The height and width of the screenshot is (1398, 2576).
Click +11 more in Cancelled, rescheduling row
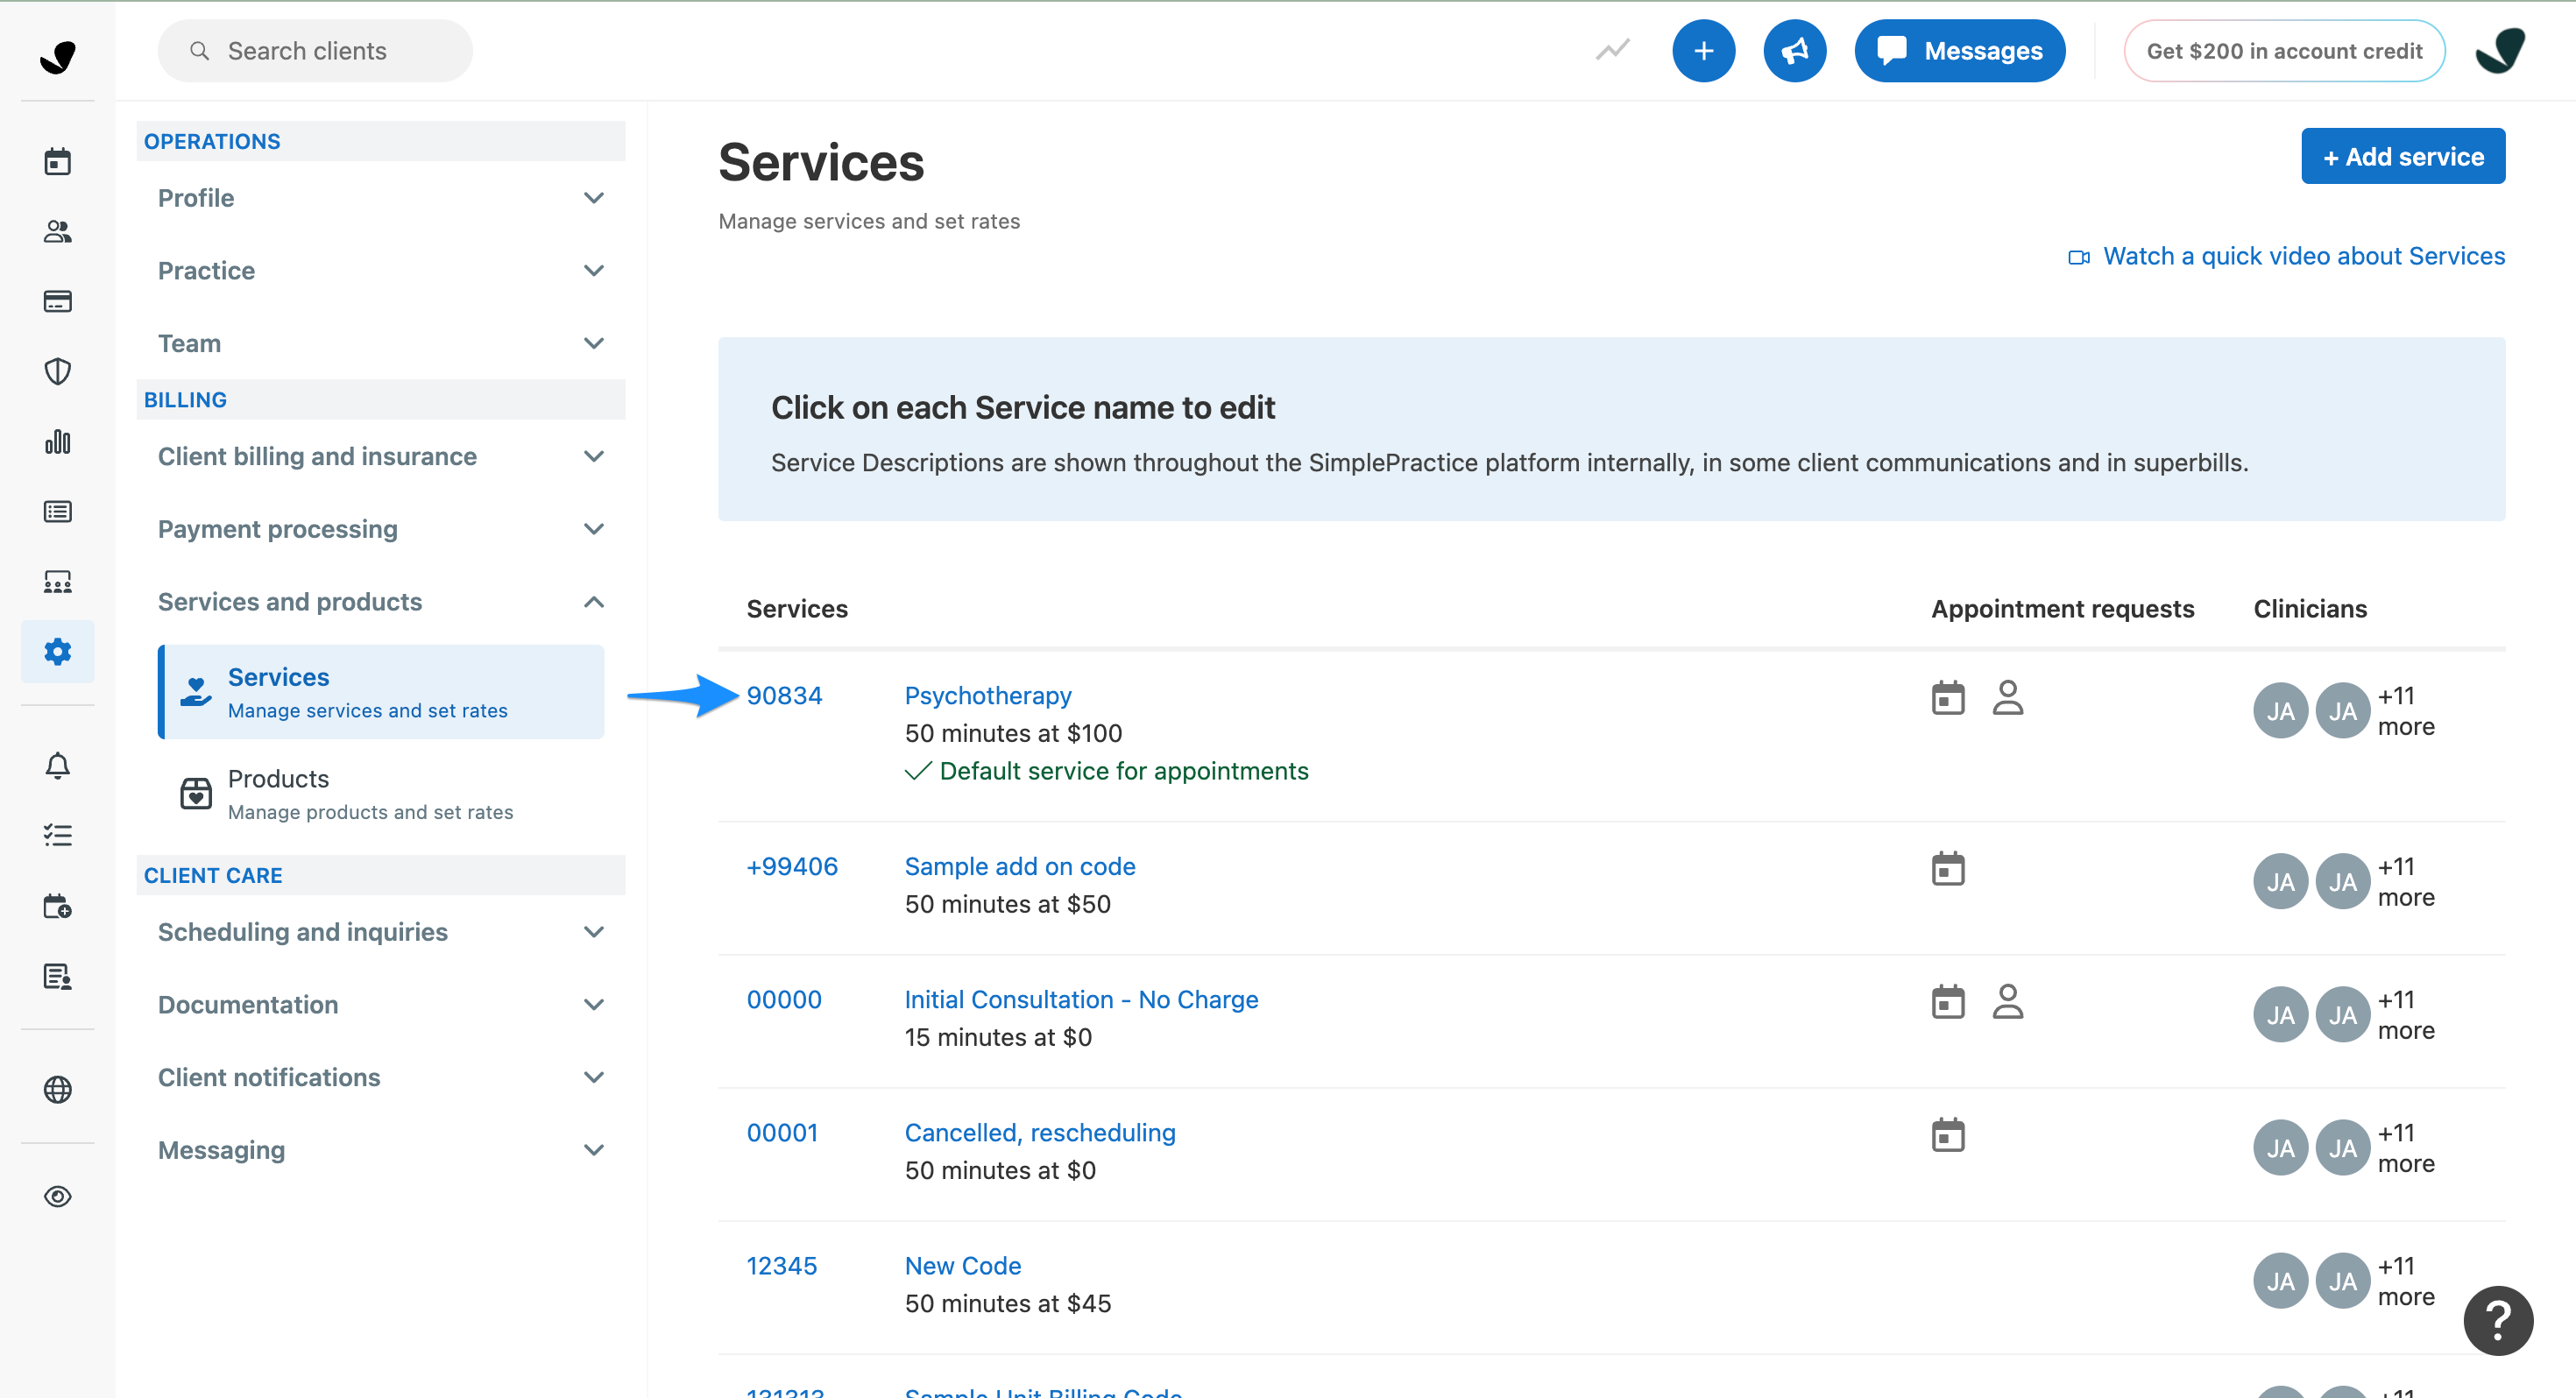pos(2405,1148)
